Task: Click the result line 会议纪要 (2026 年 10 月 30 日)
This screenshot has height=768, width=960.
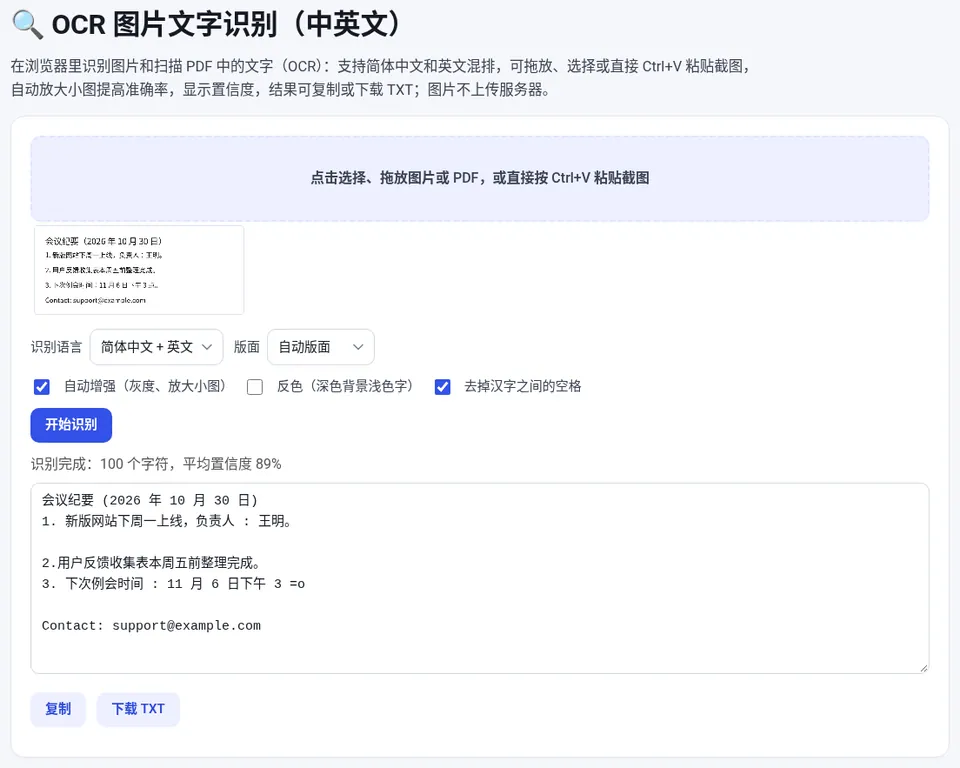Action: coord(150,500)
